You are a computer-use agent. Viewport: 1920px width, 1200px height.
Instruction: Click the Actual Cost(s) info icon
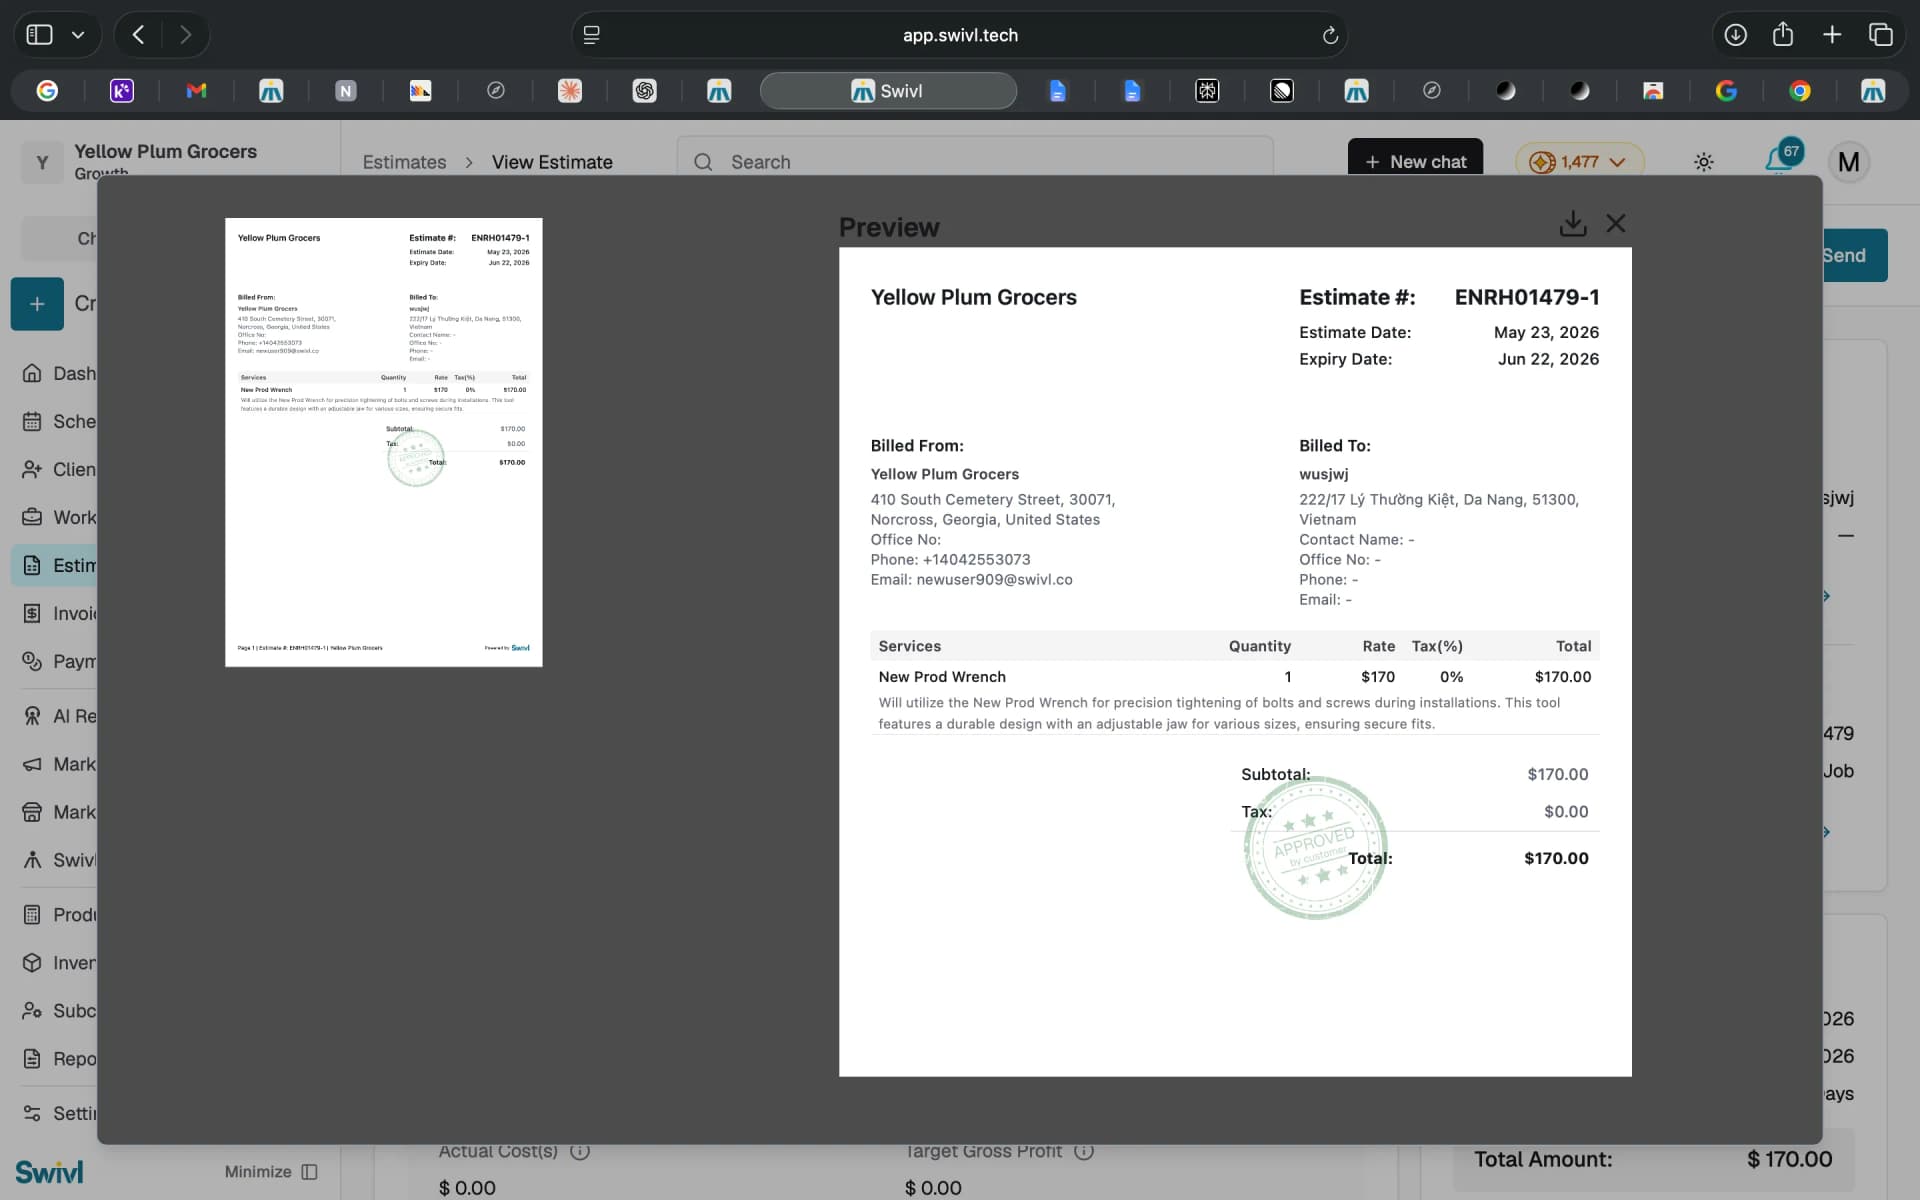[580, 1152]
